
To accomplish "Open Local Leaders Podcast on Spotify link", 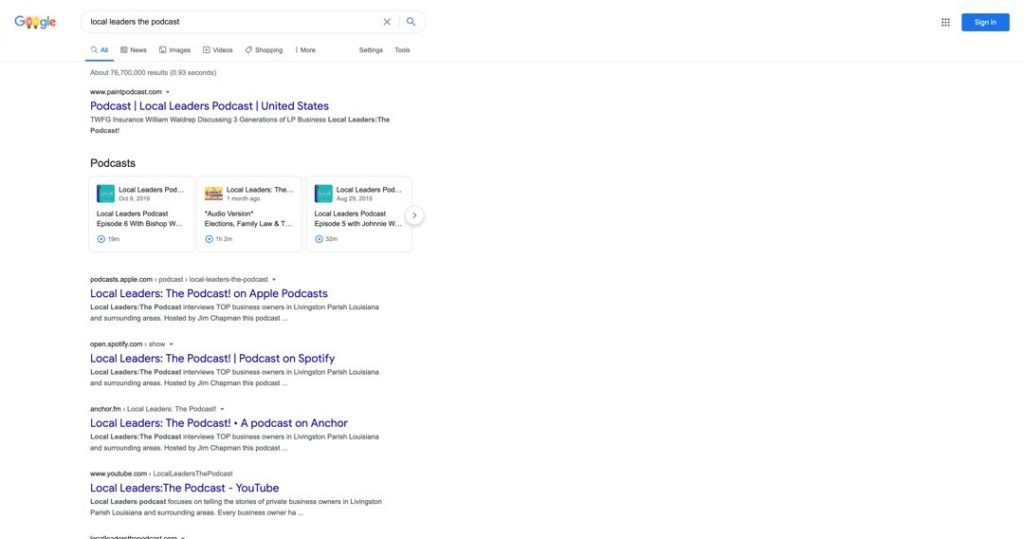I will pyautogui.click(x=212, y=358).
